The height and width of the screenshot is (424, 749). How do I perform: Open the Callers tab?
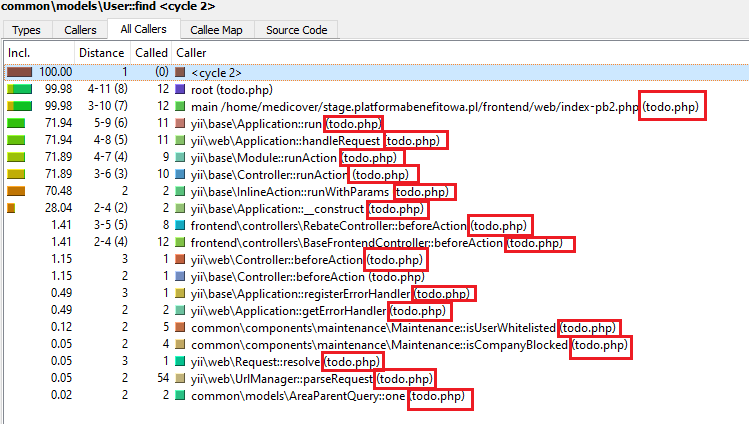pos(81,30)
